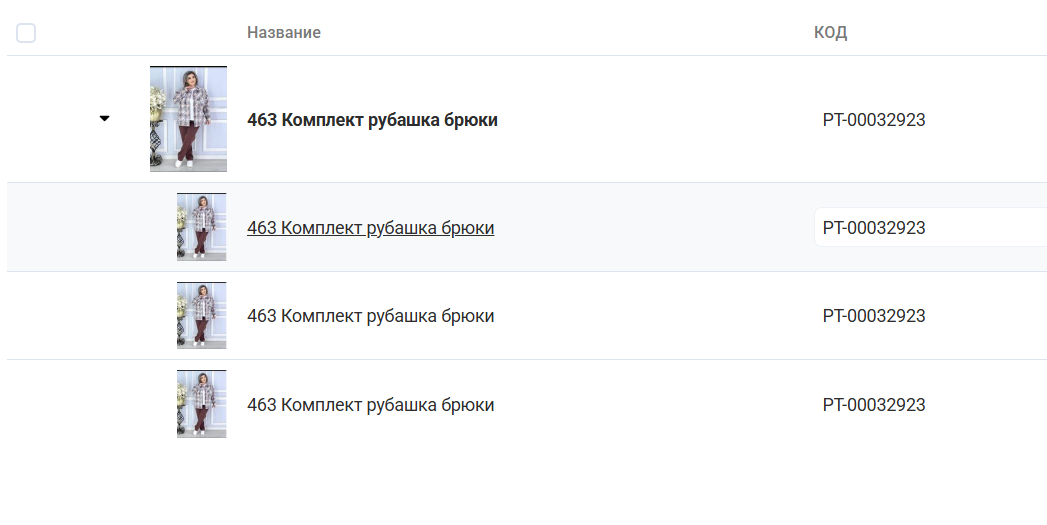Image resolution: width=1047 pixels, height=525 pixels.
Task: Open the first variant's small thumbnail
Action: [201, 227]
